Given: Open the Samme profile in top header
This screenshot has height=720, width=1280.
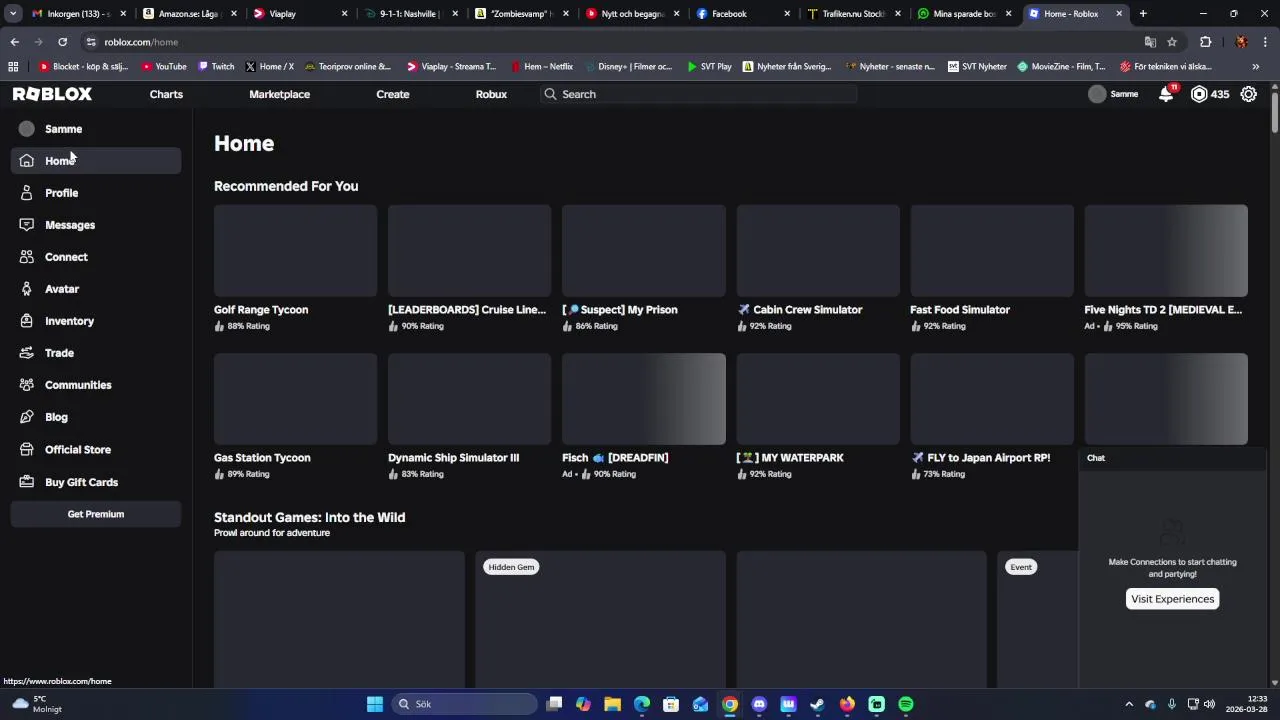Looking at the screenshot, I should 1113,94.
